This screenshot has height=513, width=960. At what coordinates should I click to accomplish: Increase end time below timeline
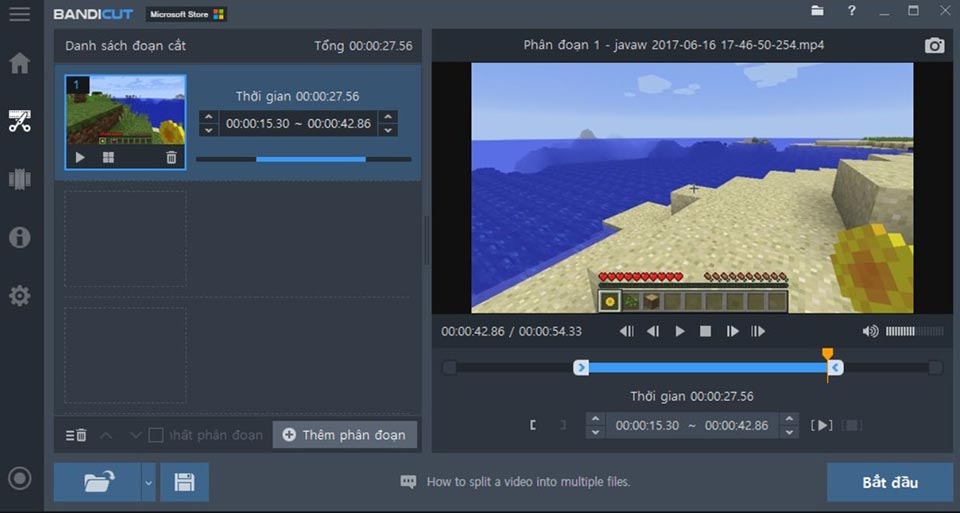(x=790, y=419)
